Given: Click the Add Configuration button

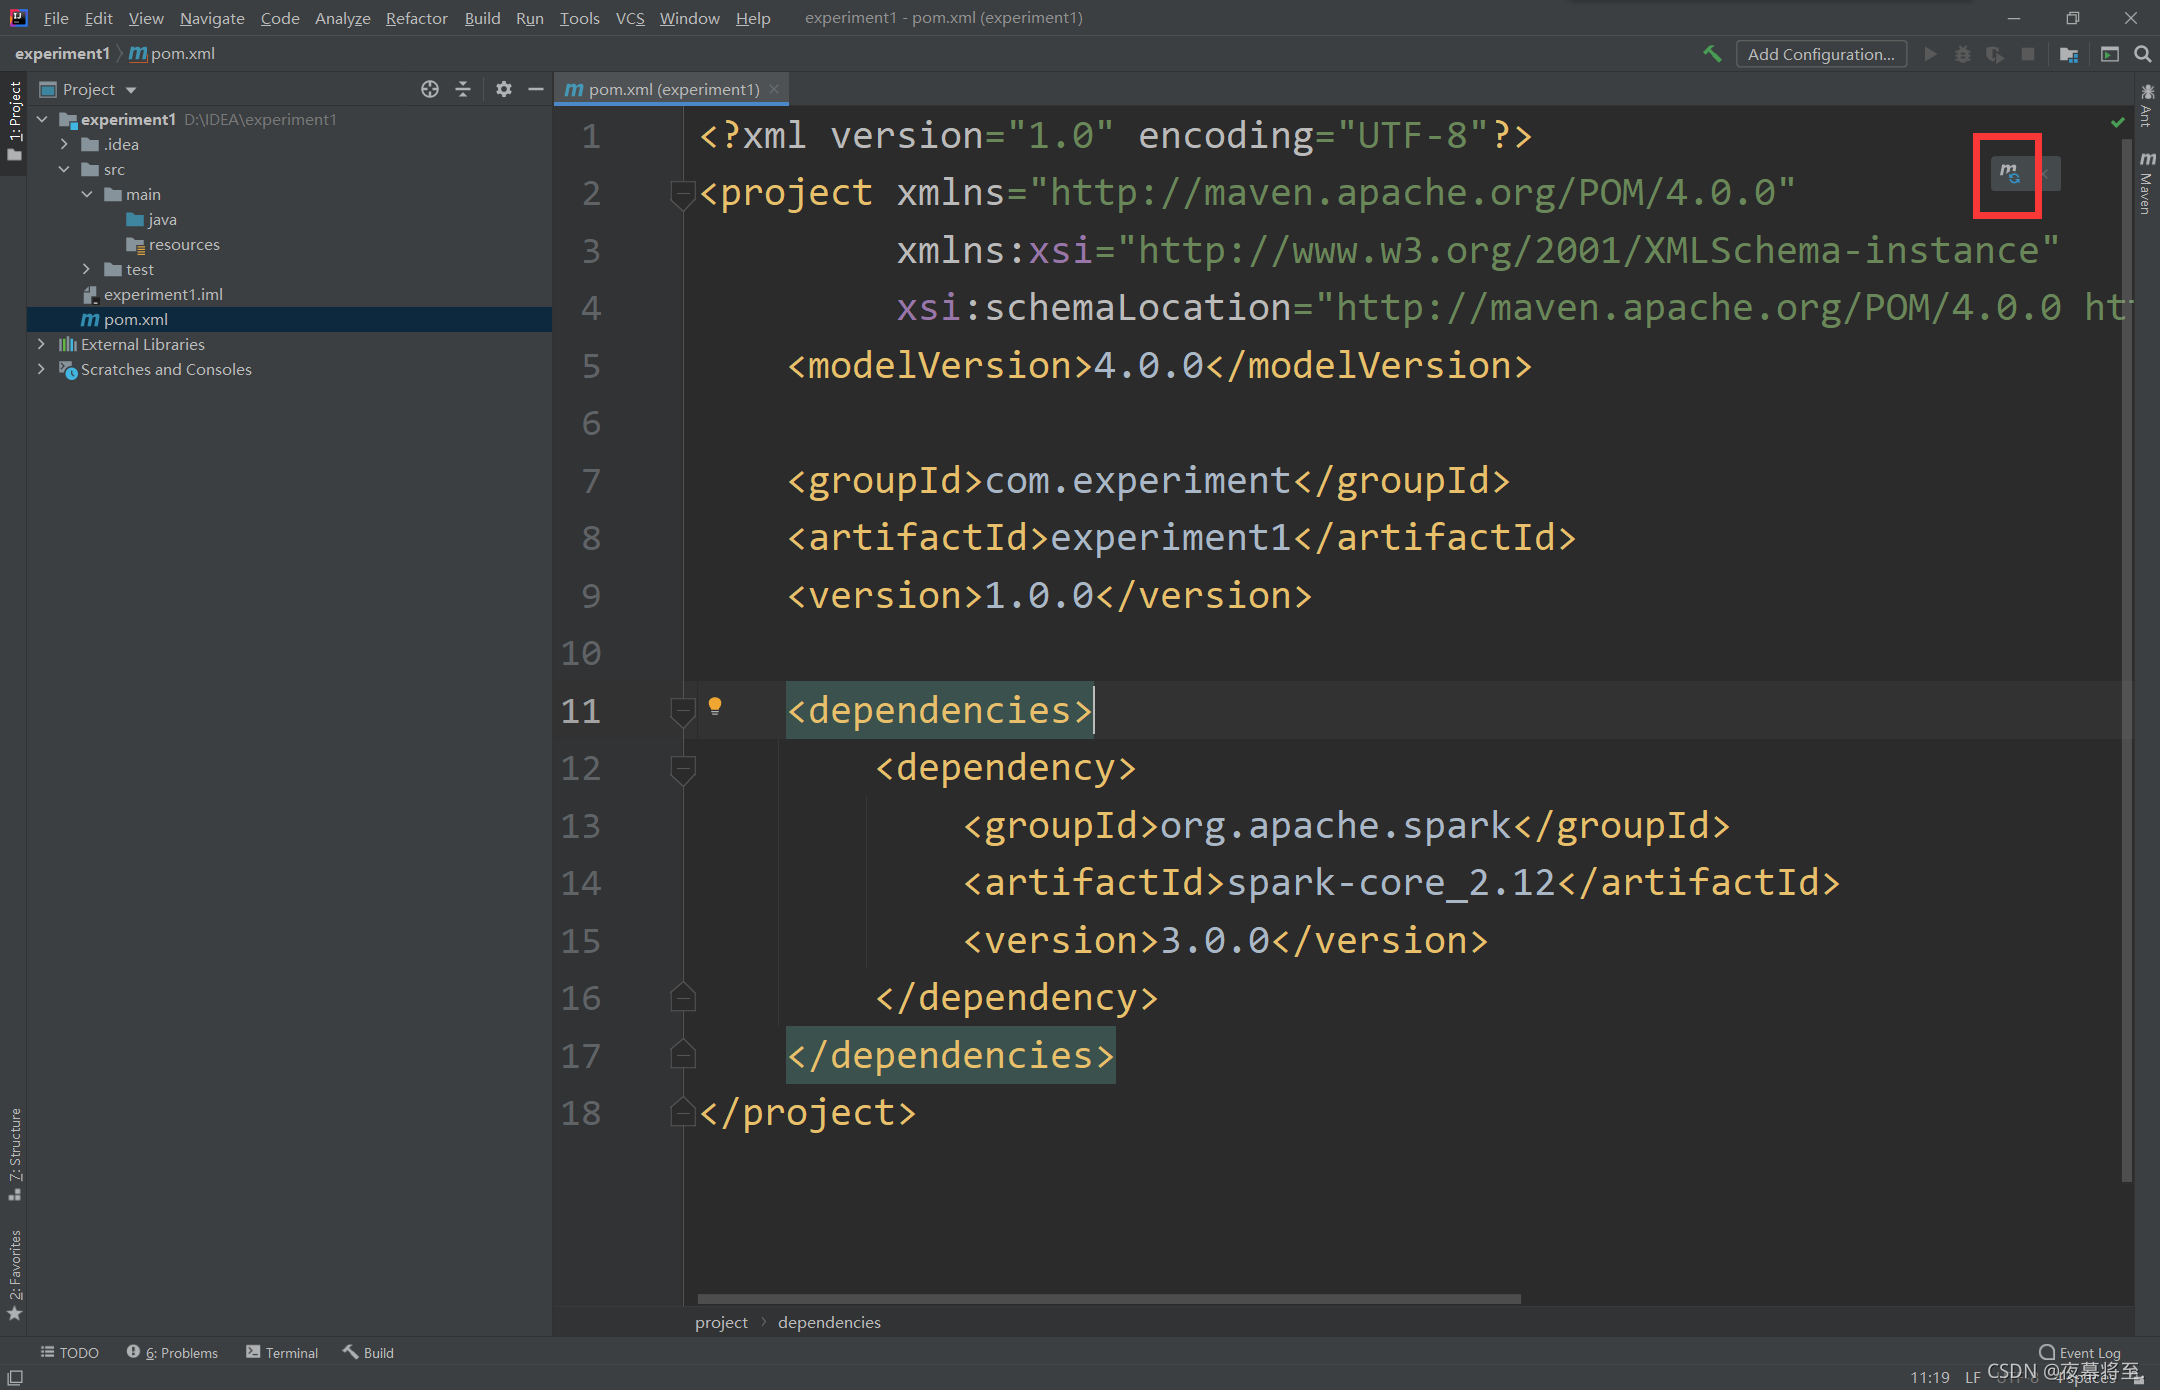Looking at the screenshot, I should pyautogui.click(x=1820, y=54).
